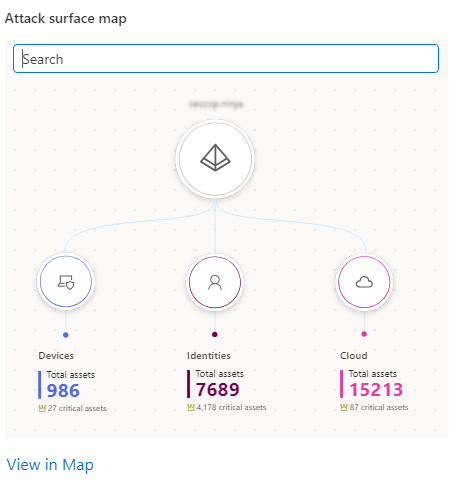Select the Devices node icon
Image resolution: width=456 pixels, height=483 pixels.
(66, 282)
